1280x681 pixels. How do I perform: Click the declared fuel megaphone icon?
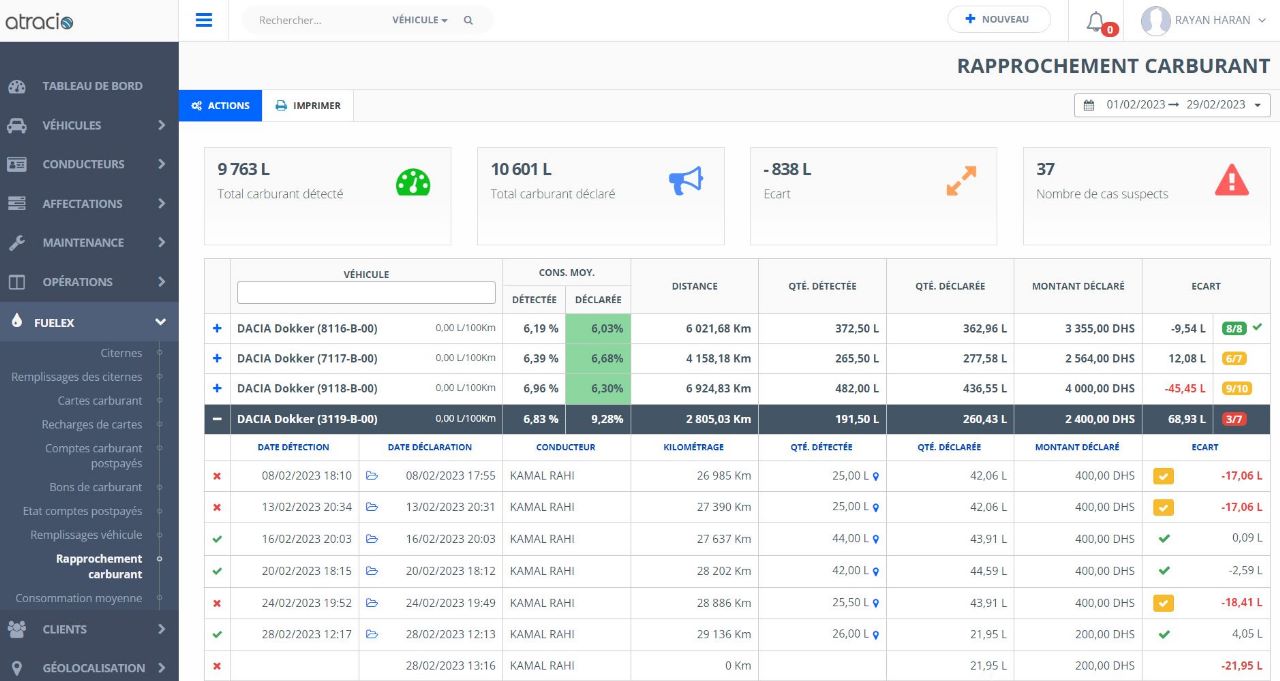(686, 181)
